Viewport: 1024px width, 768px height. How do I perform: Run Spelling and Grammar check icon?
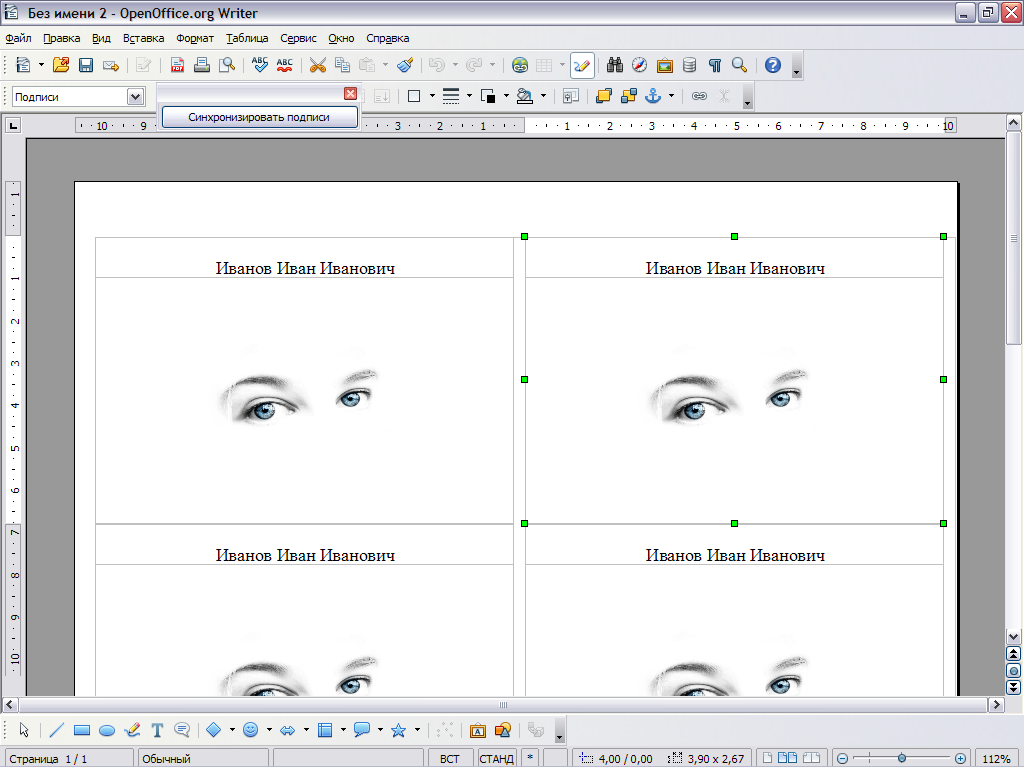(x=259, y=65)
